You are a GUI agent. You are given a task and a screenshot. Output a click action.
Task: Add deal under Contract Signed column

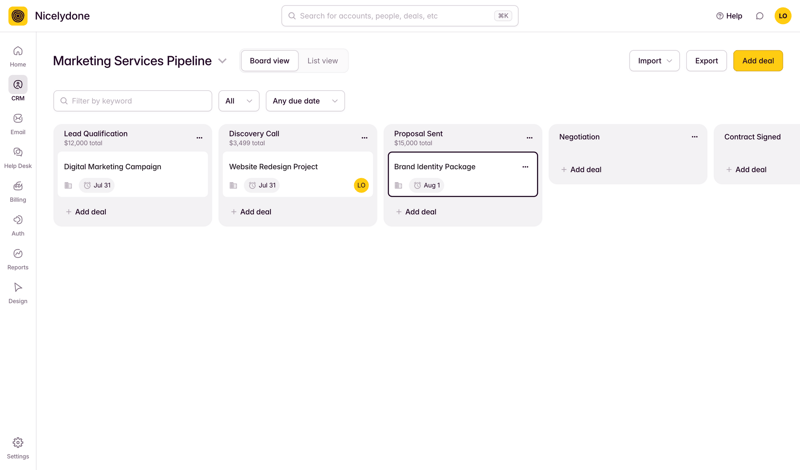click(746, 169)
